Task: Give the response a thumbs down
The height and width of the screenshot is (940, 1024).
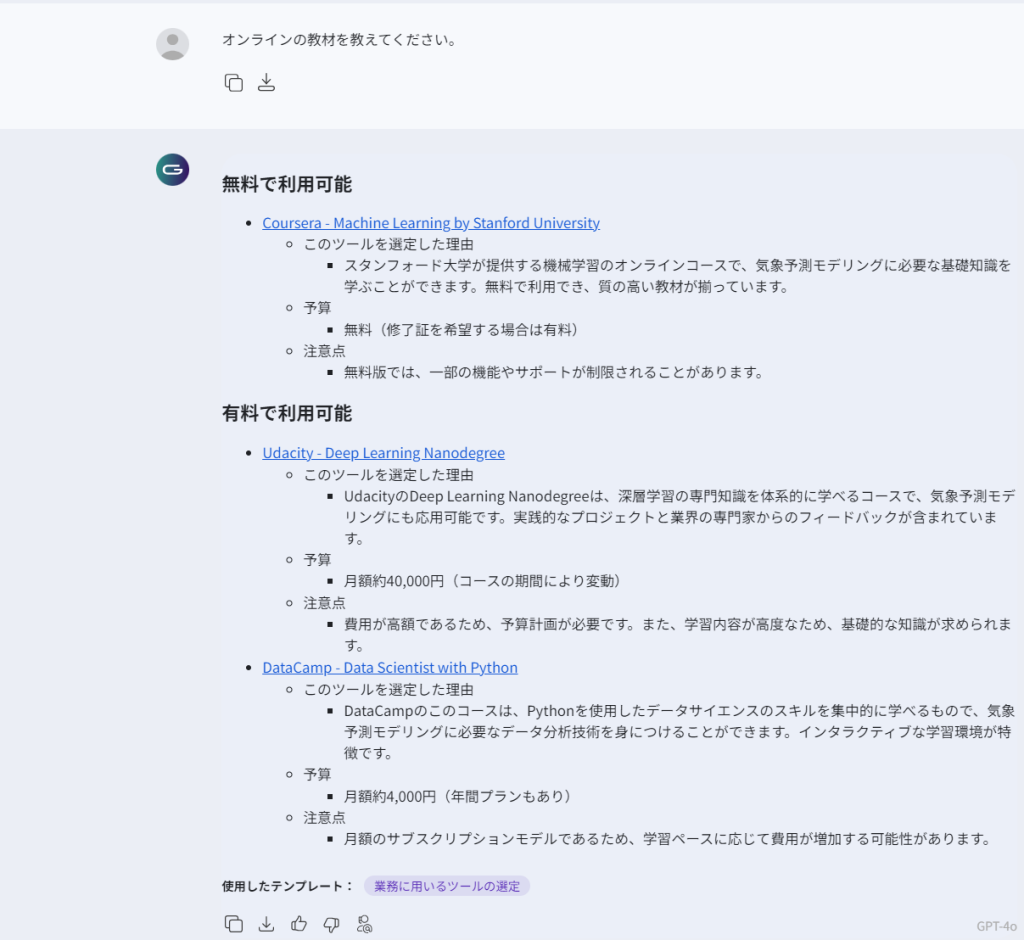Action: pos(331,924)
